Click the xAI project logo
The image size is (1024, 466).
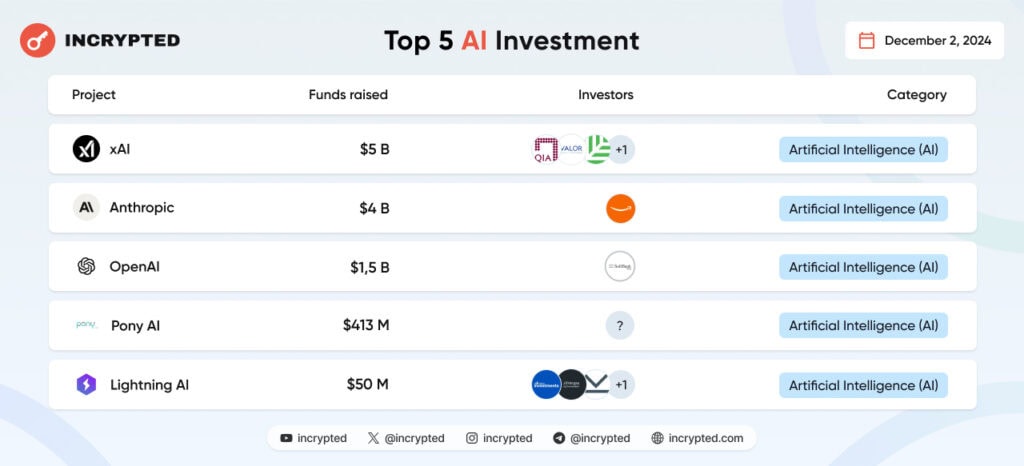[x=86, y=149]
